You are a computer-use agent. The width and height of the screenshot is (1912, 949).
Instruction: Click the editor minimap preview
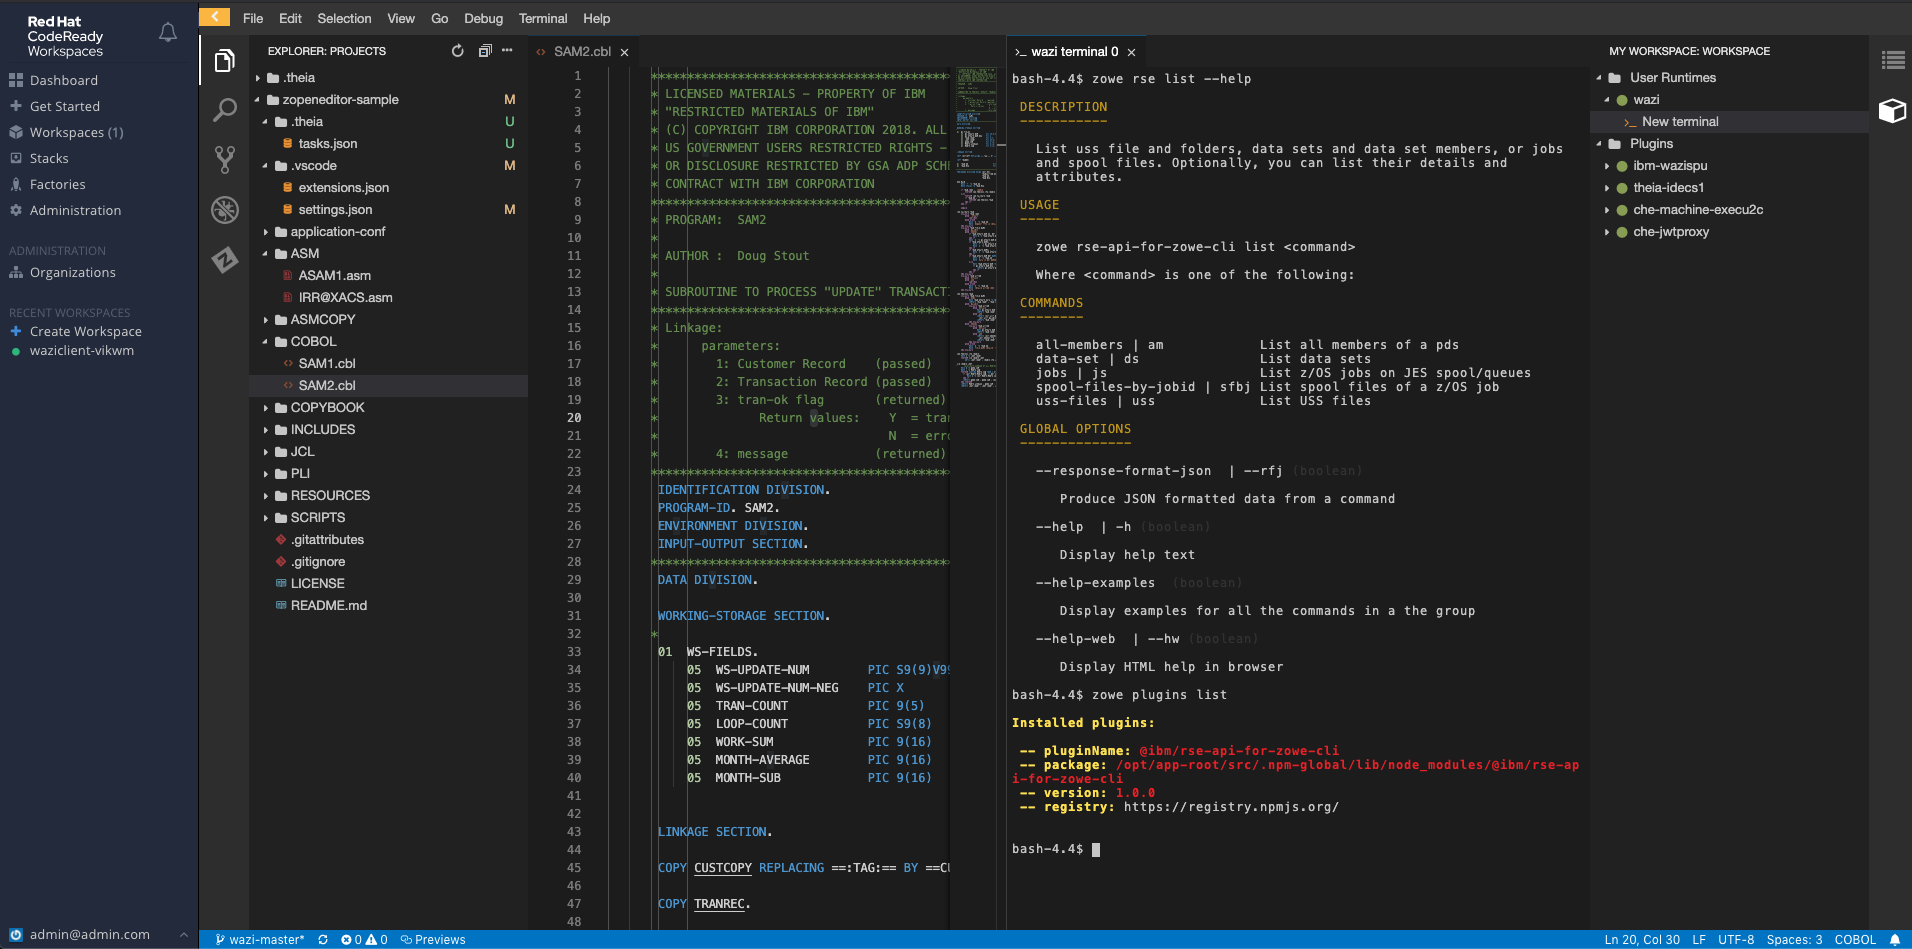976,228
